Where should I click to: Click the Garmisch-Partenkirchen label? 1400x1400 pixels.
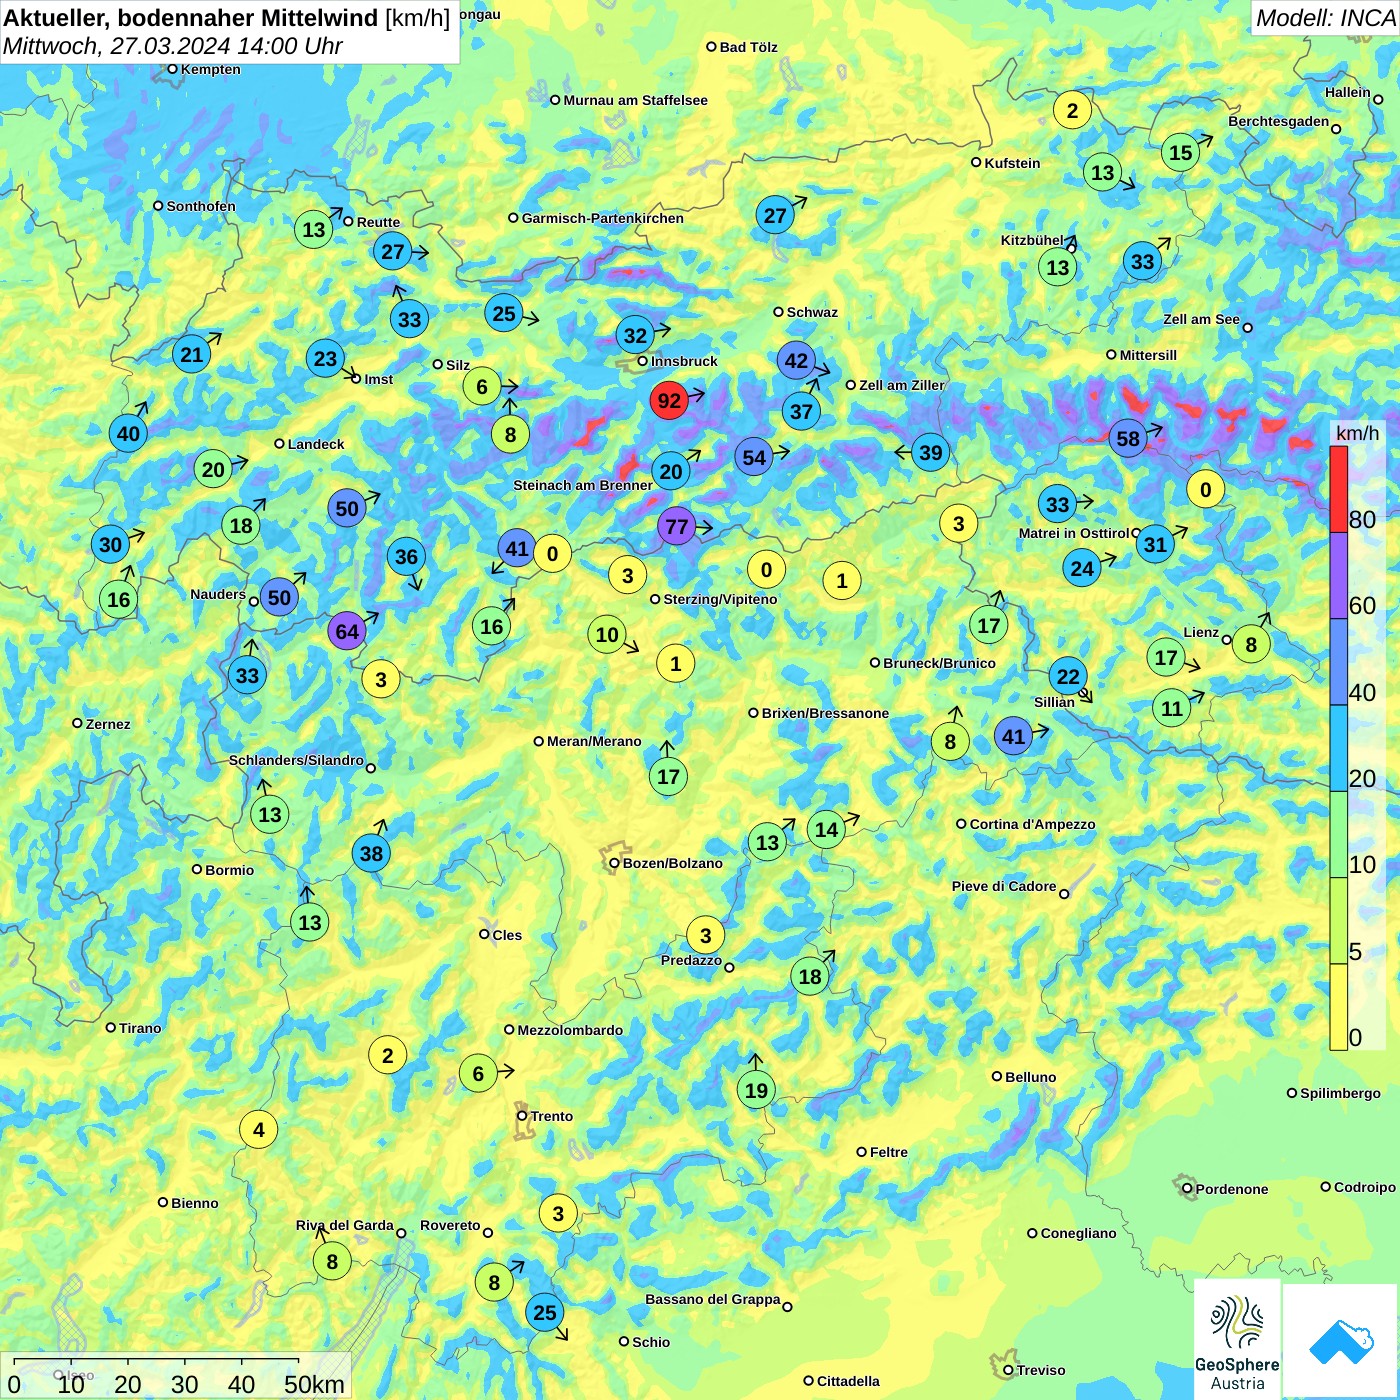click(x=603, y=218)
